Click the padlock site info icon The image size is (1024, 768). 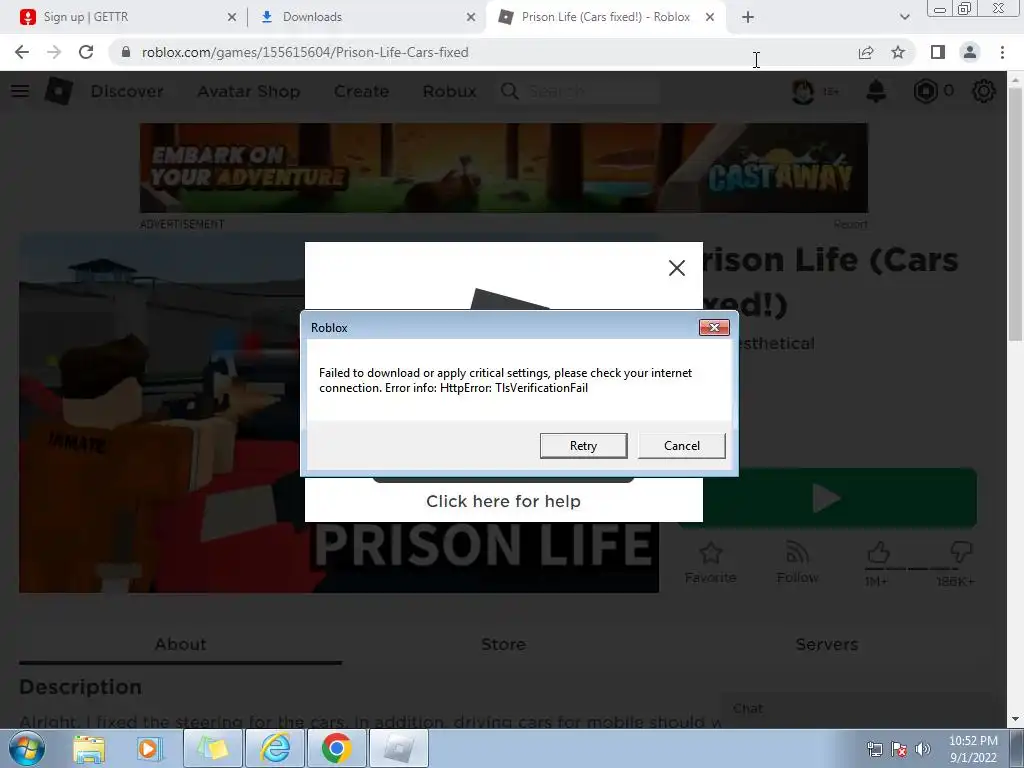[x=126, y=52]
